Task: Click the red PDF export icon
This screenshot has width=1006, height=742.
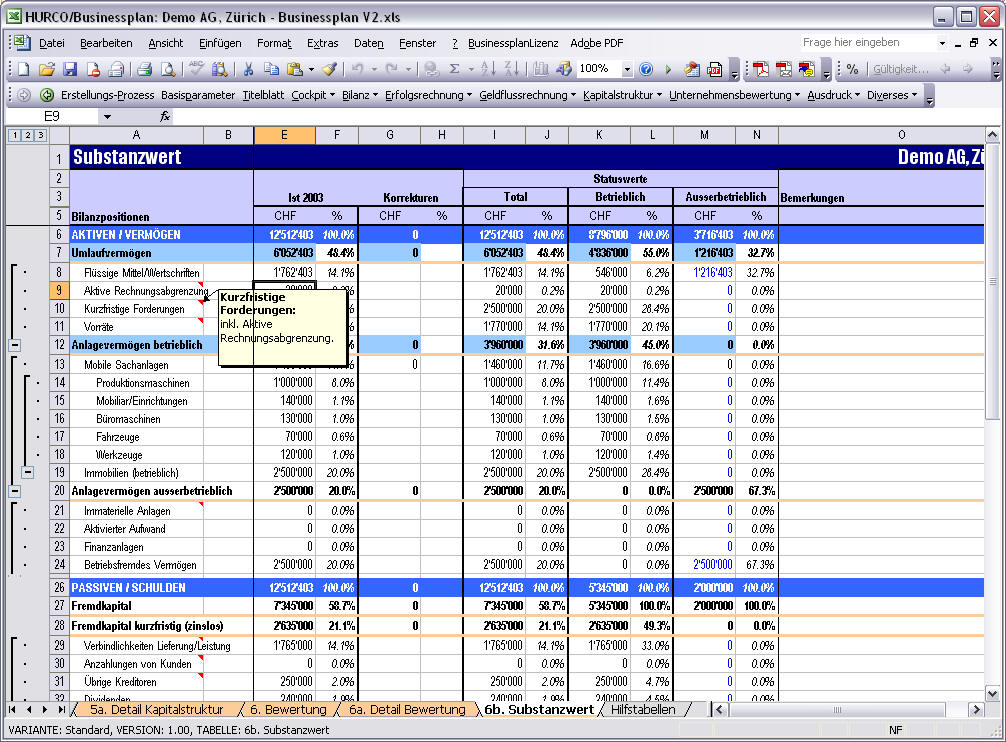Action: [714, 69]
